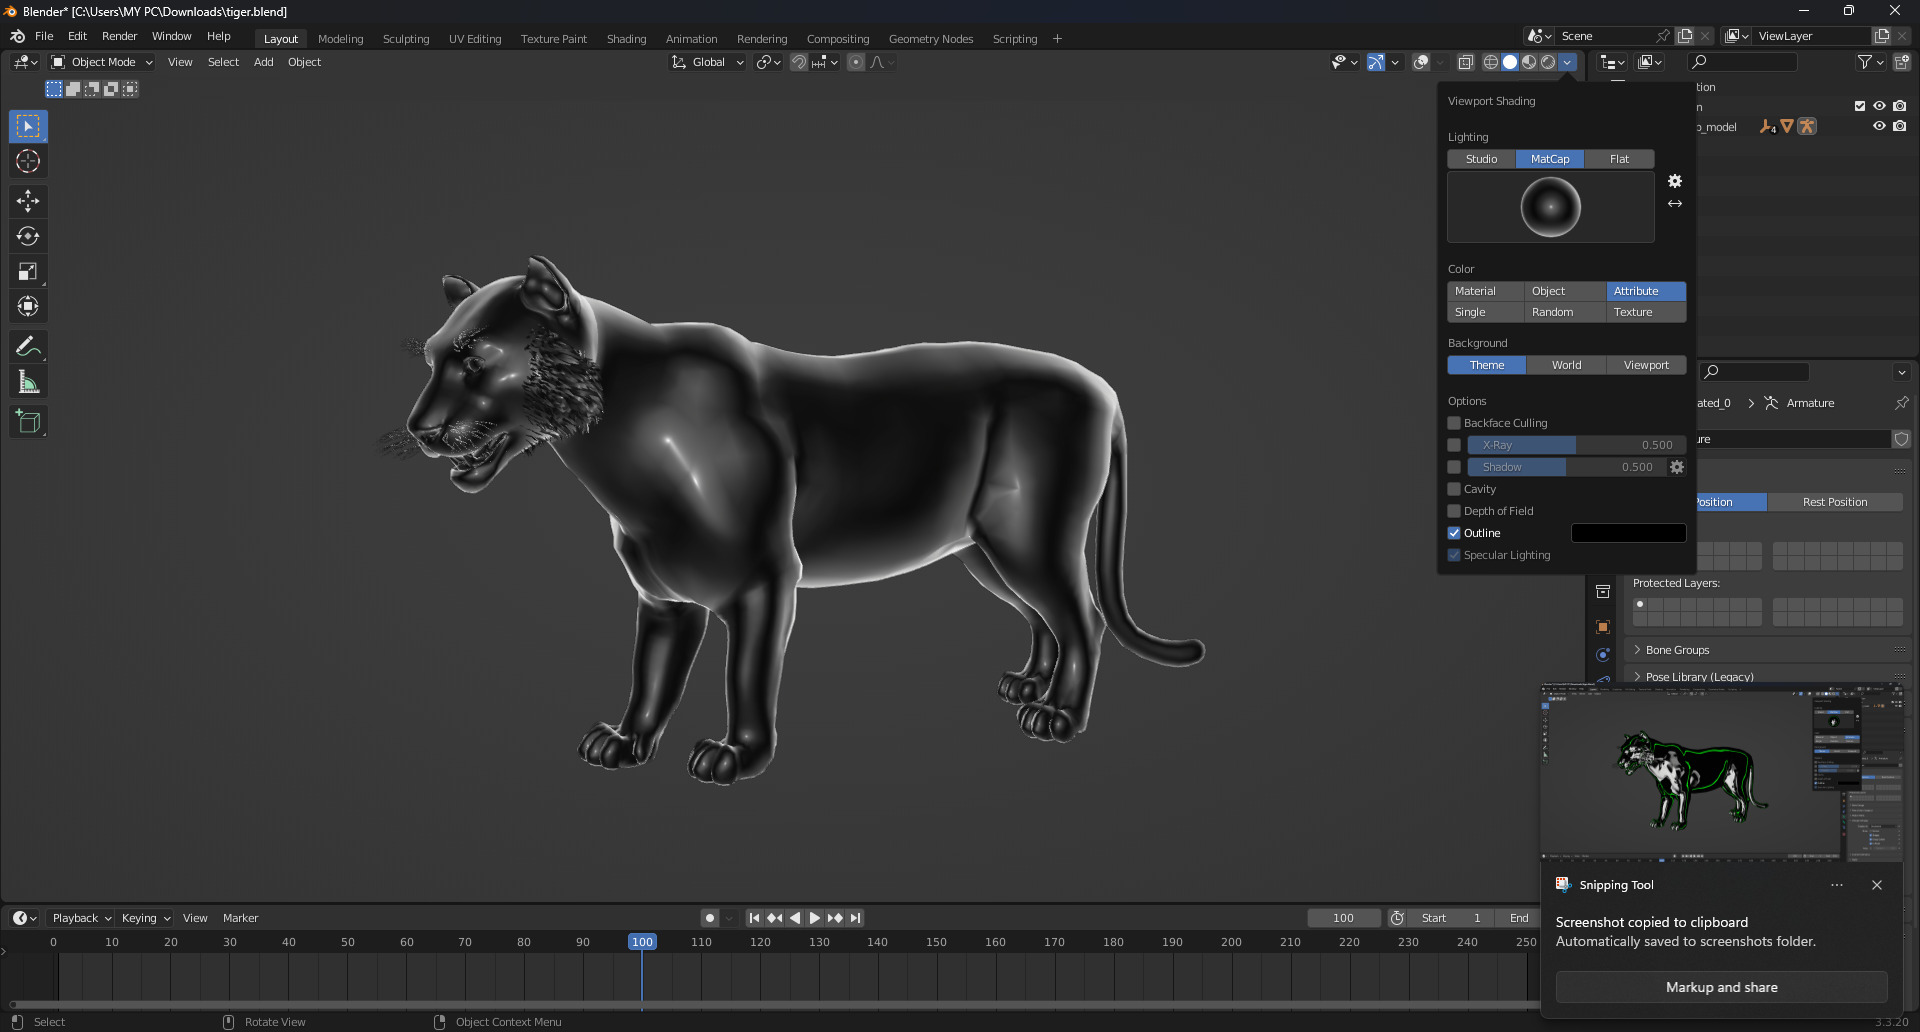Switch to solid viewport shading
Screen dimensions: 1920x1032
tap(1510, 62)
